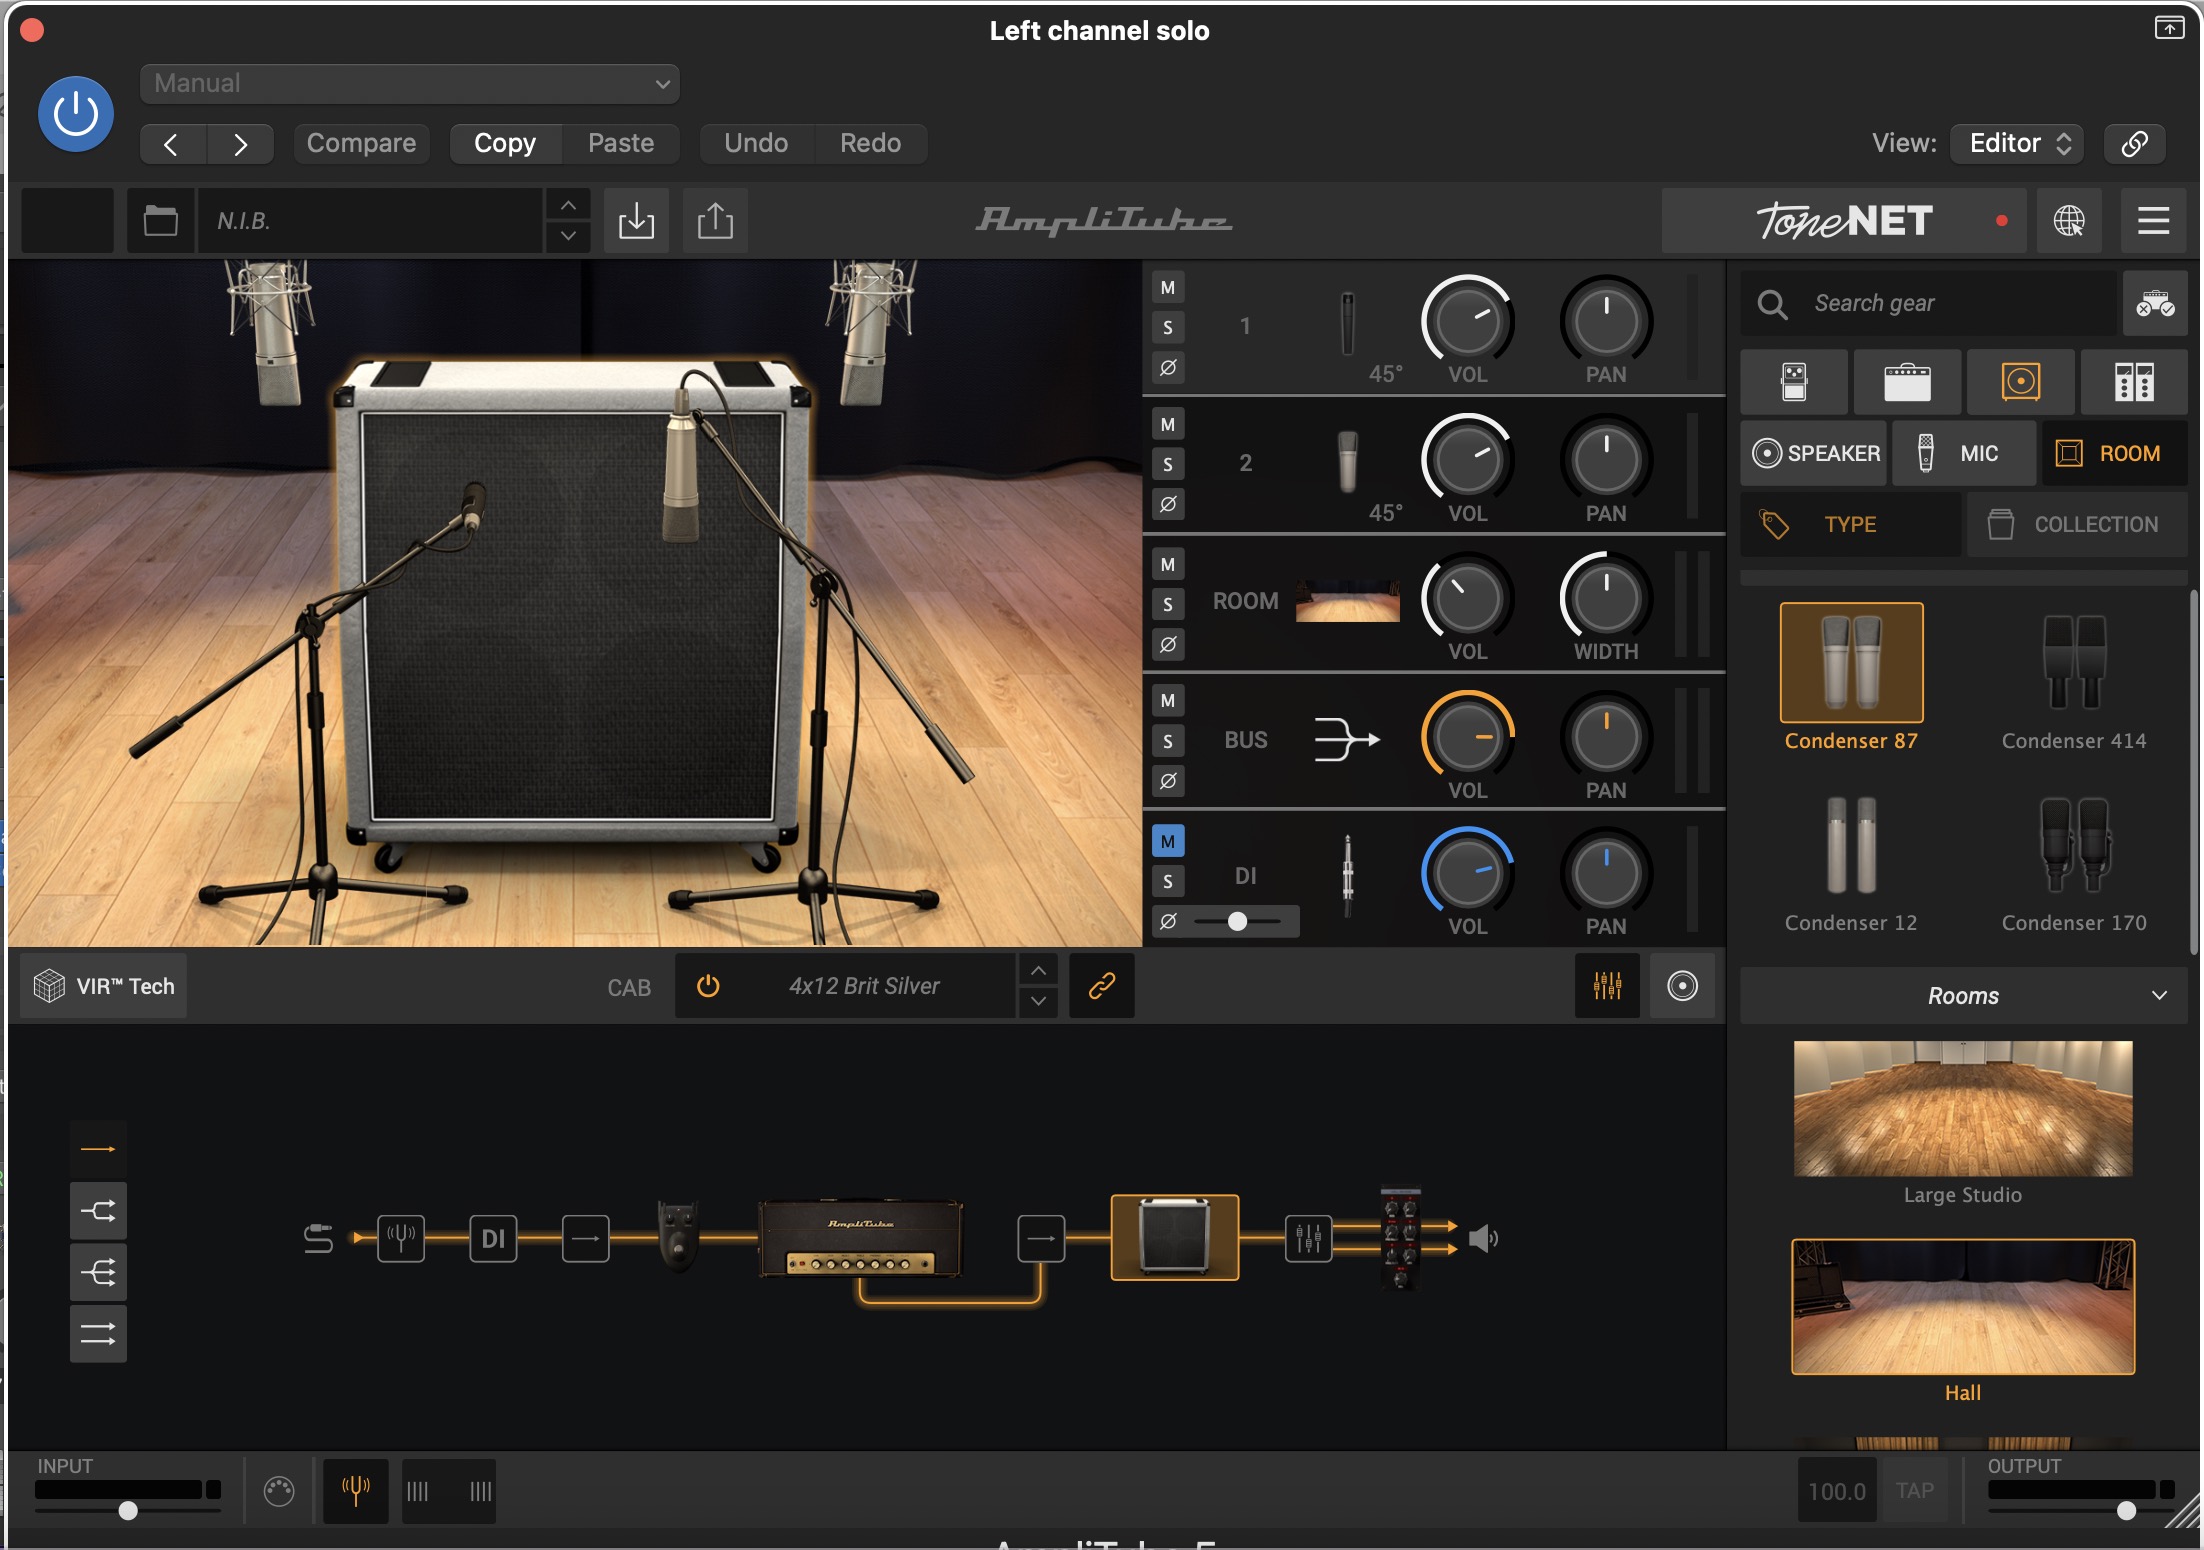Select the rack effects gear category

pos(2134,382)
